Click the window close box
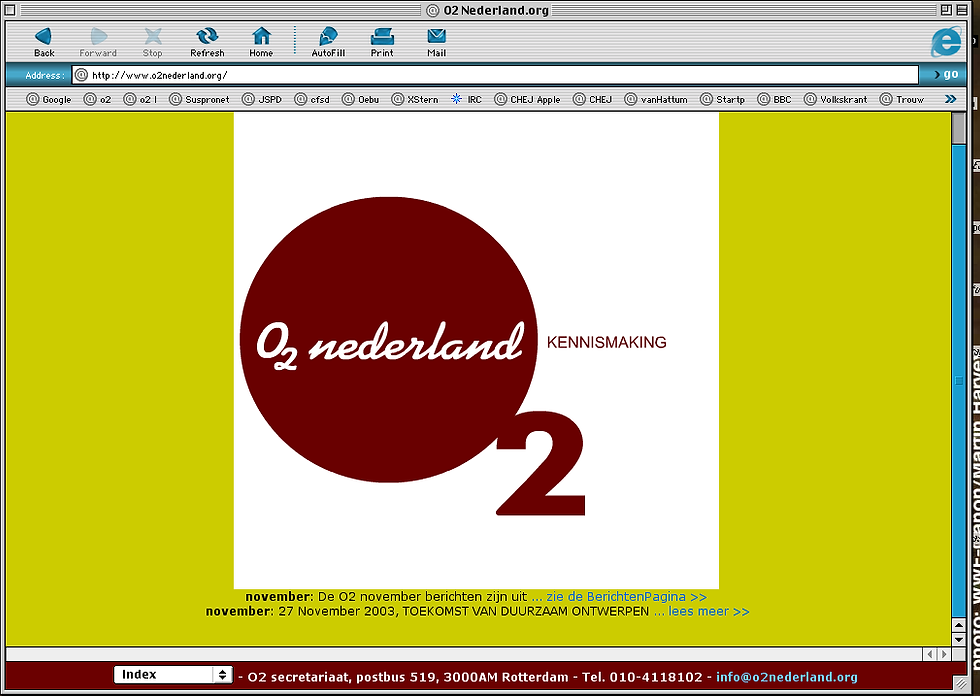 pyautogui.click(x=10, y=10)
